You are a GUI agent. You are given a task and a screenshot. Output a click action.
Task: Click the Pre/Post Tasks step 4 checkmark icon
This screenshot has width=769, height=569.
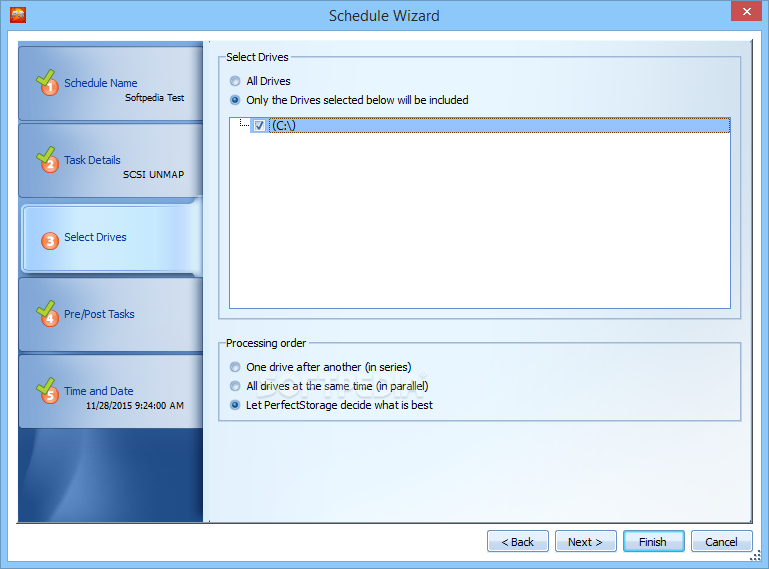pyautogui.click(x=47, y=313)
